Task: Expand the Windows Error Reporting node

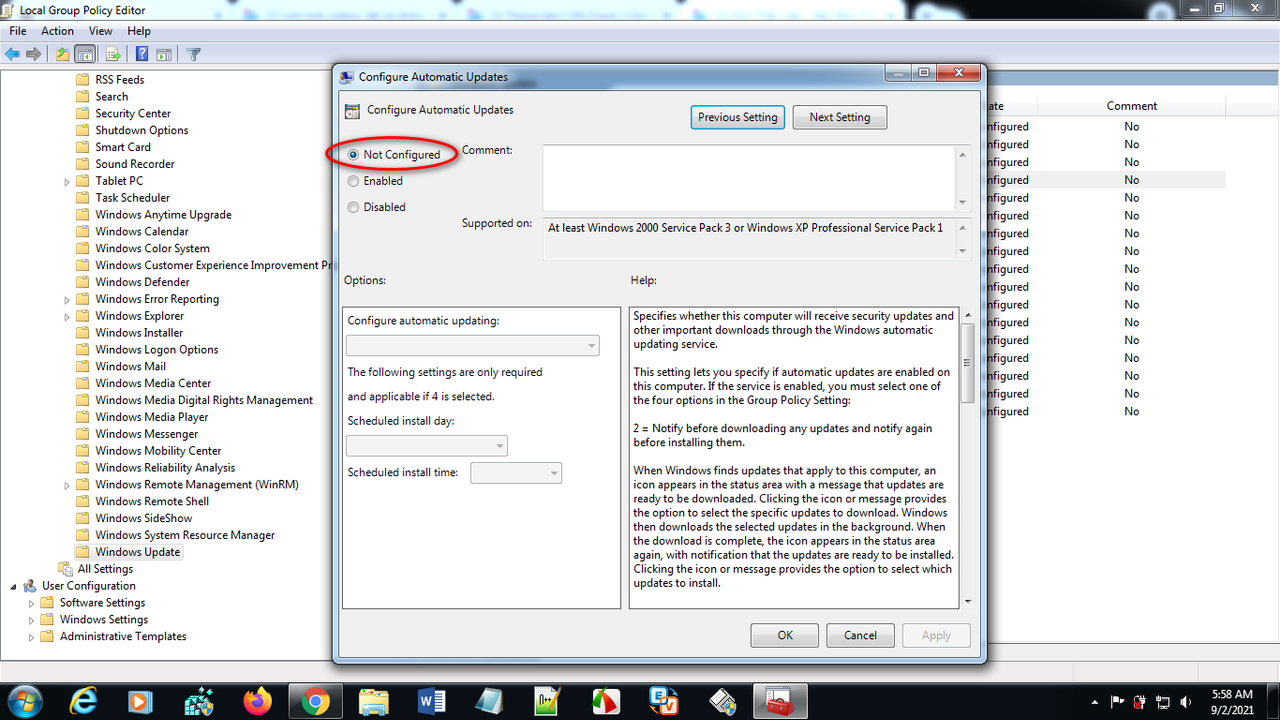Action: click(67, 299)
